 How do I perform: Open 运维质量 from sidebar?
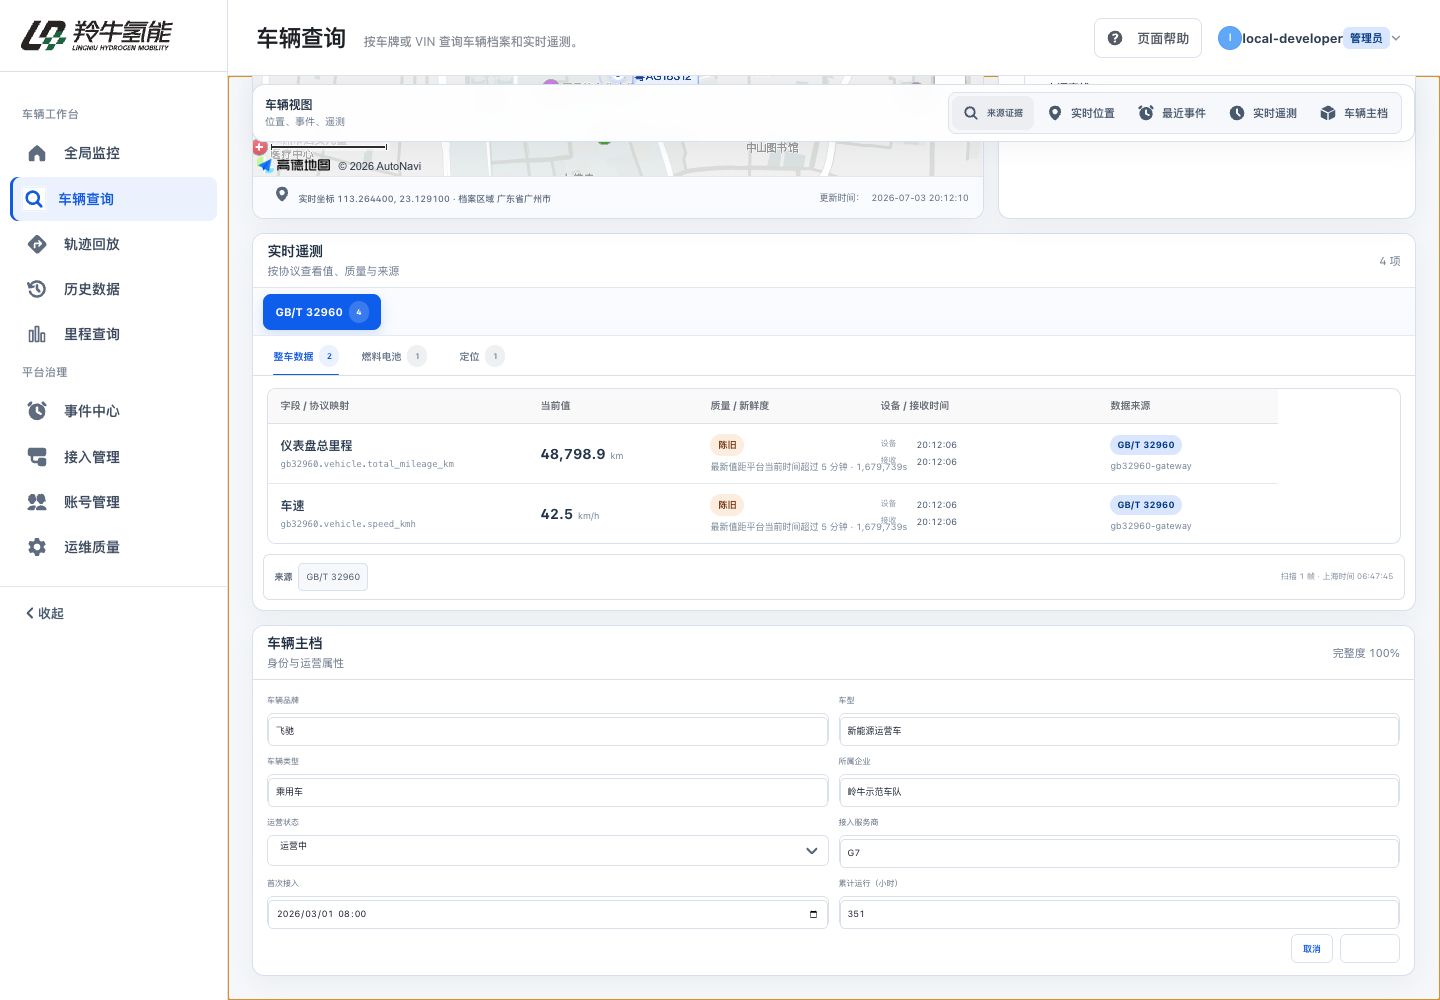click(113, 547)
